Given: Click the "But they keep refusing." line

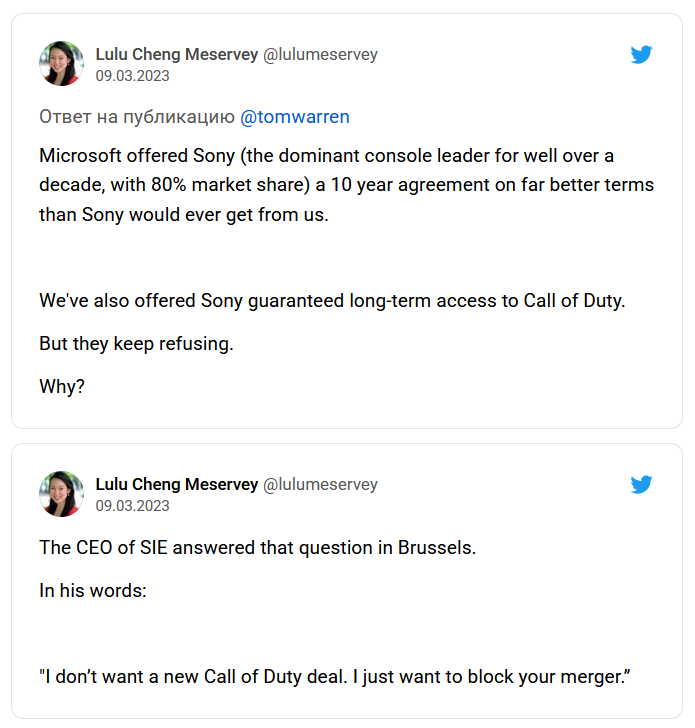Looking at the screenshot, I should [136, 343].
